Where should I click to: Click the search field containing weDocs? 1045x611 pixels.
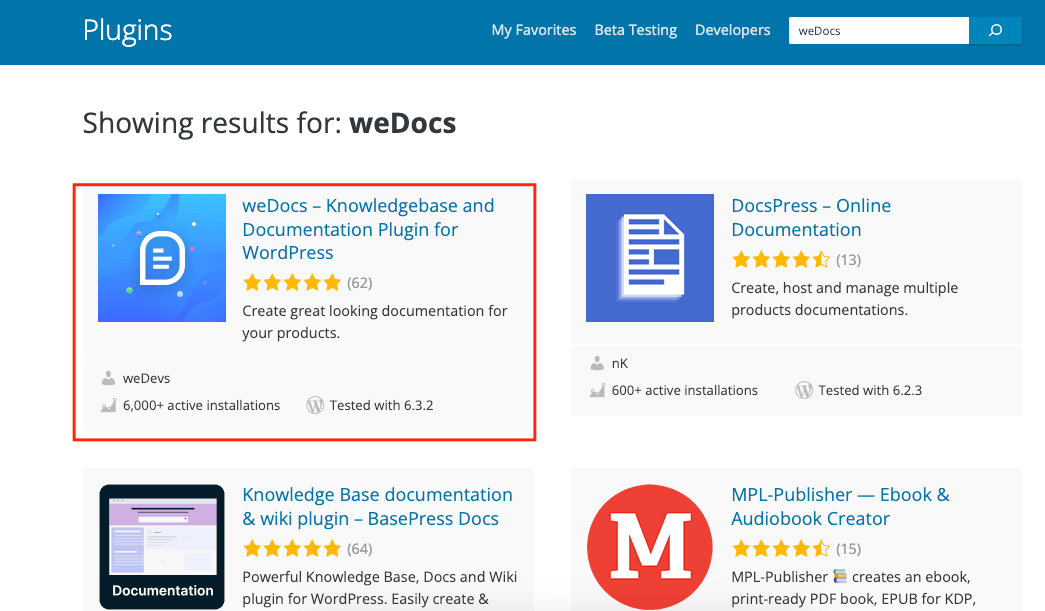pos(878,30)
